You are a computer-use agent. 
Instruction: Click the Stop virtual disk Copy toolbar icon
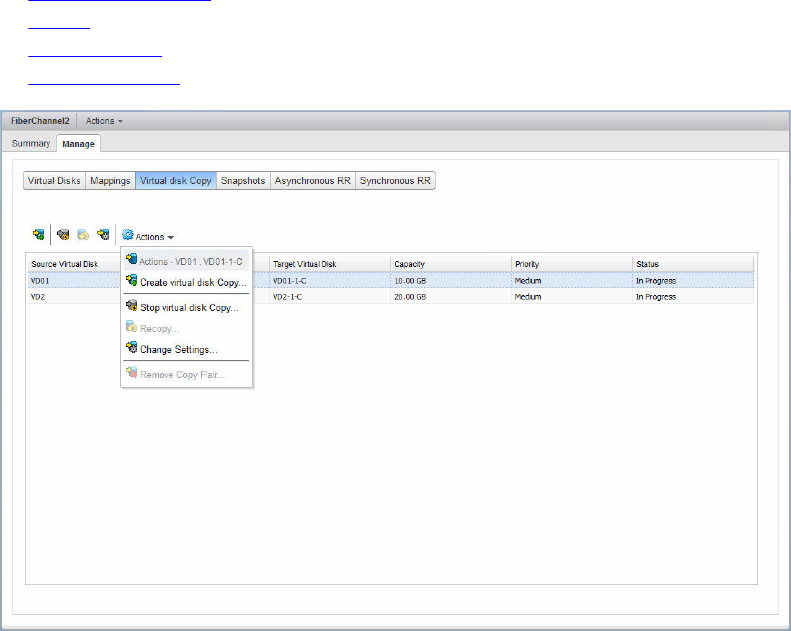click(x=63, y=235)
